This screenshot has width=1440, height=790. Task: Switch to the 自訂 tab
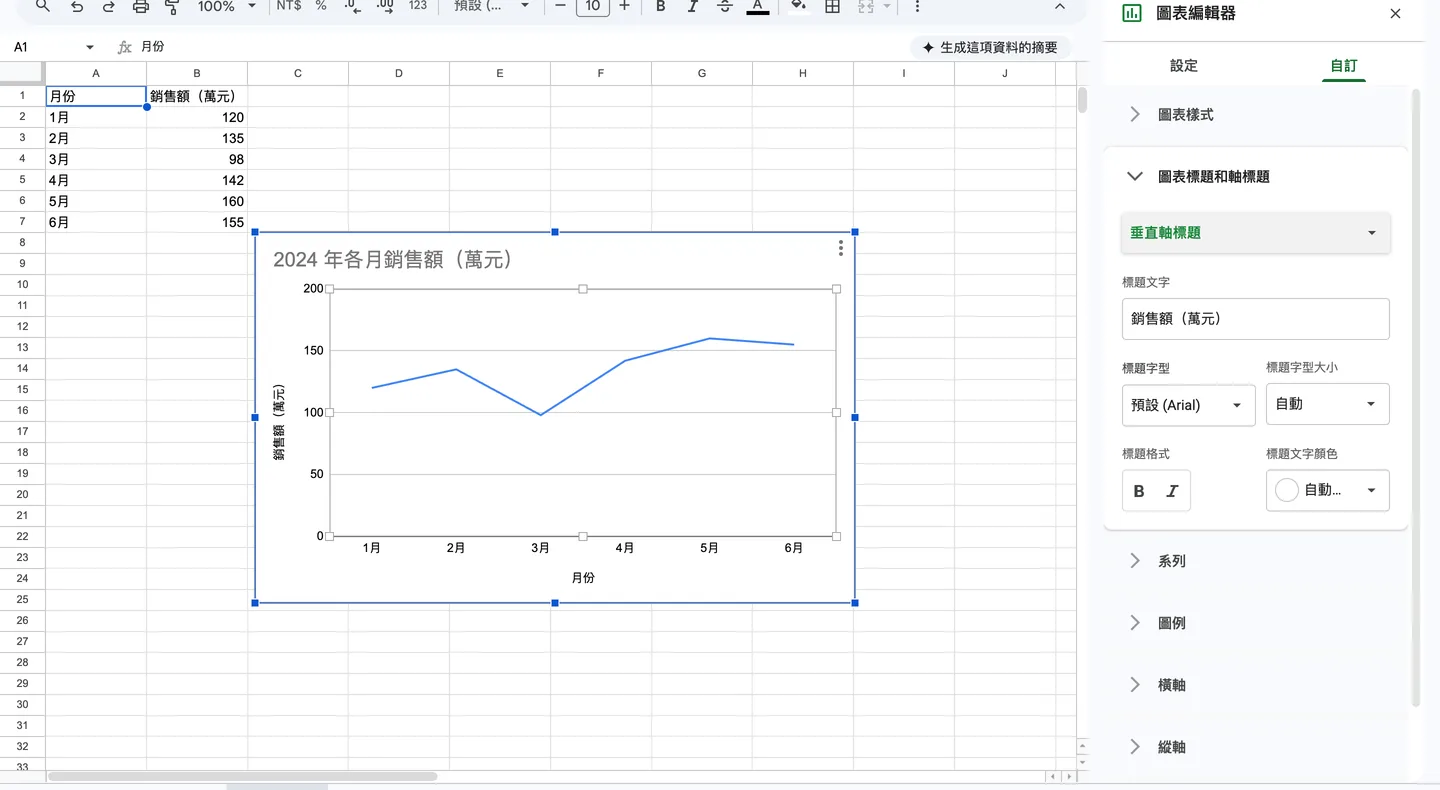(x=1344, y=65)
